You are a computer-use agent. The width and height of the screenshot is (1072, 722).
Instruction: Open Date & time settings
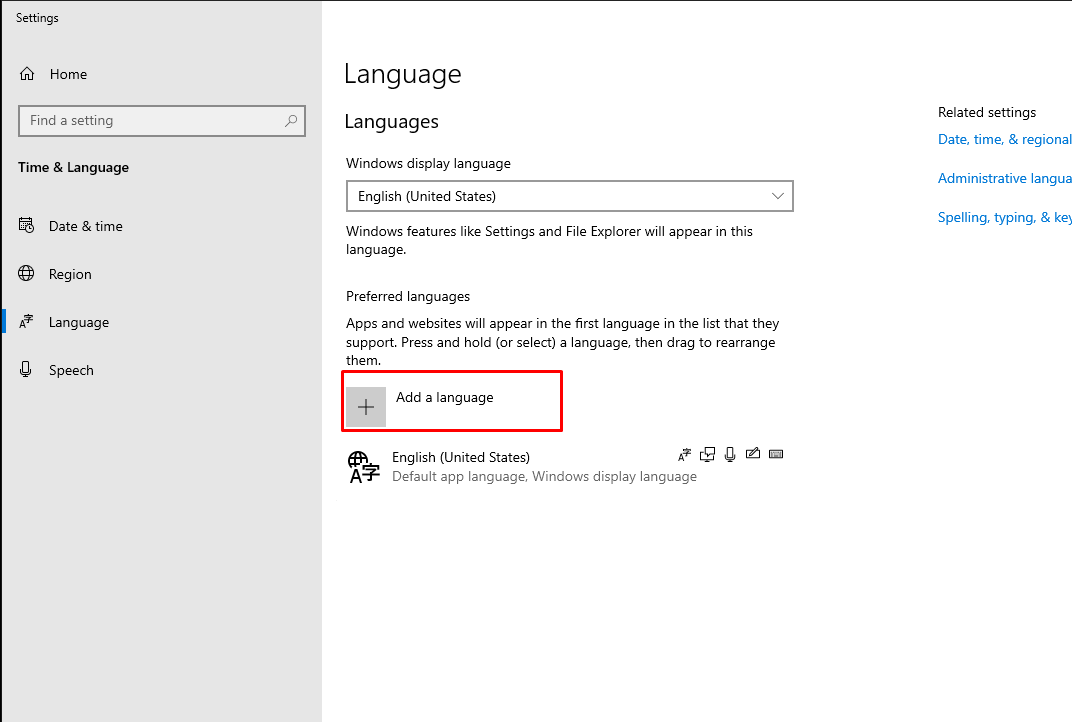pos(85,226)
